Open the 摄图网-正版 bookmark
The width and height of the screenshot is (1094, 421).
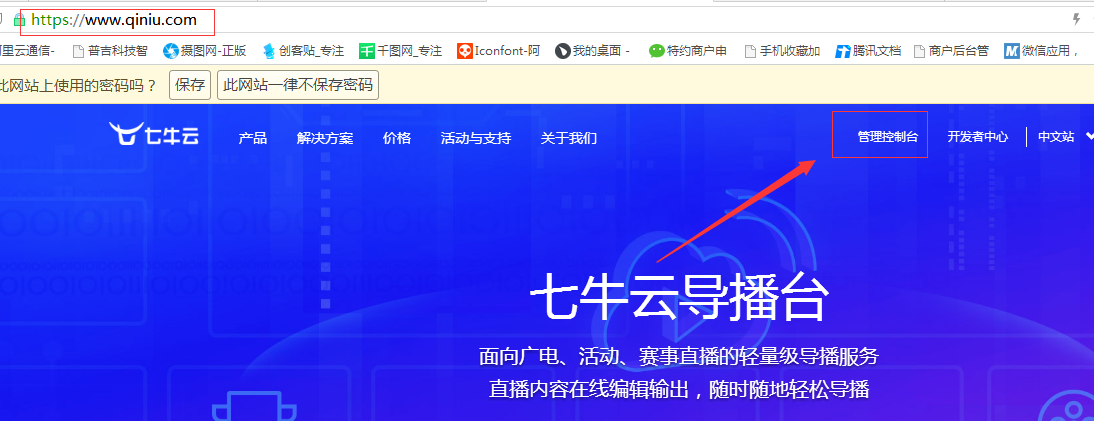[204, 51]
